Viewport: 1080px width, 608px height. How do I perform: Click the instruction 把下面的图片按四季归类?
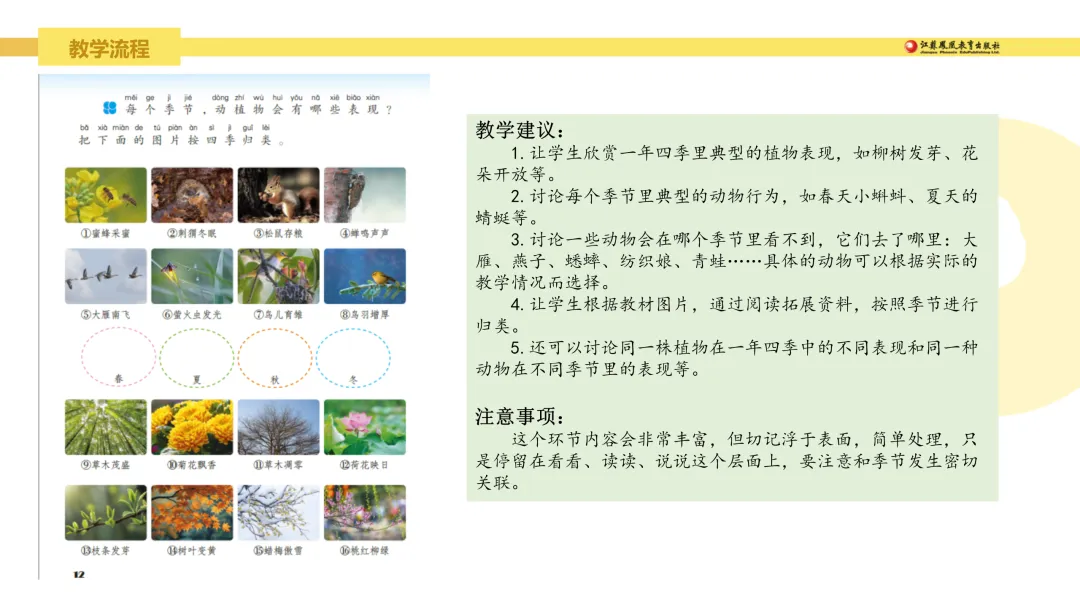coord(182,135)
